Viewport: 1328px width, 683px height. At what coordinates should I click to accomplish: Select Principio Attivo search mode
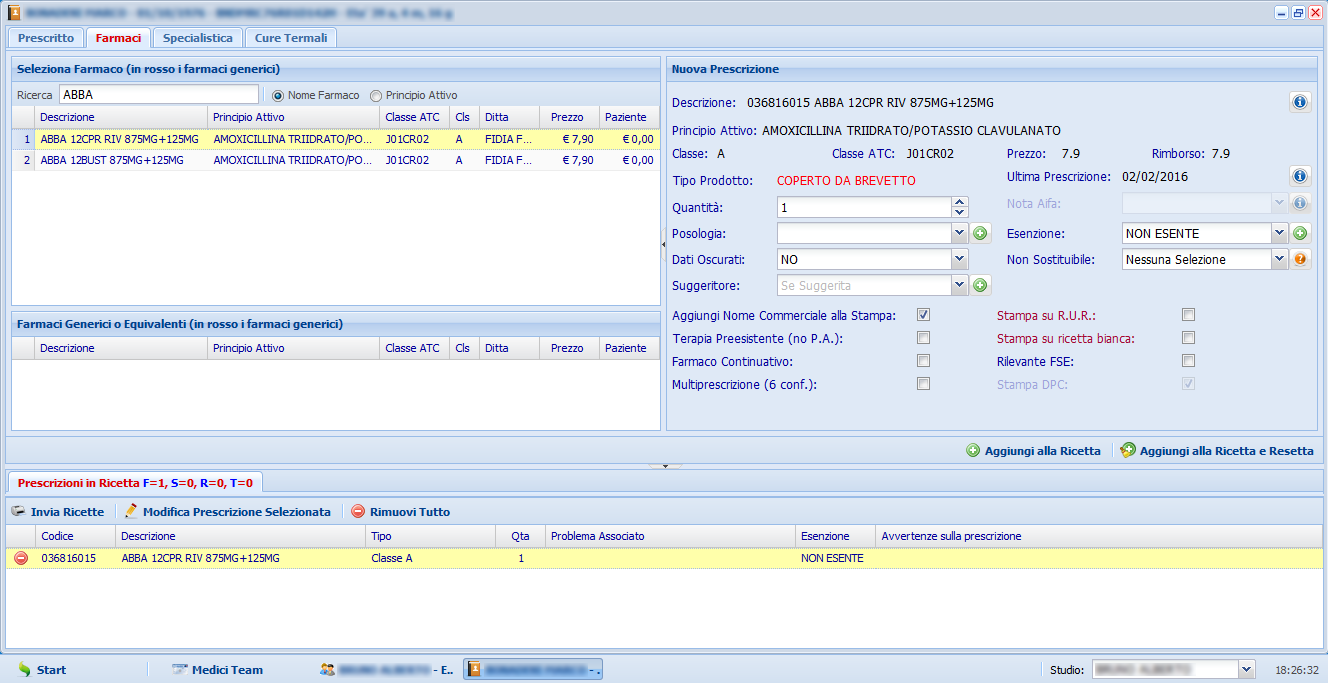(x=376, y=95)
